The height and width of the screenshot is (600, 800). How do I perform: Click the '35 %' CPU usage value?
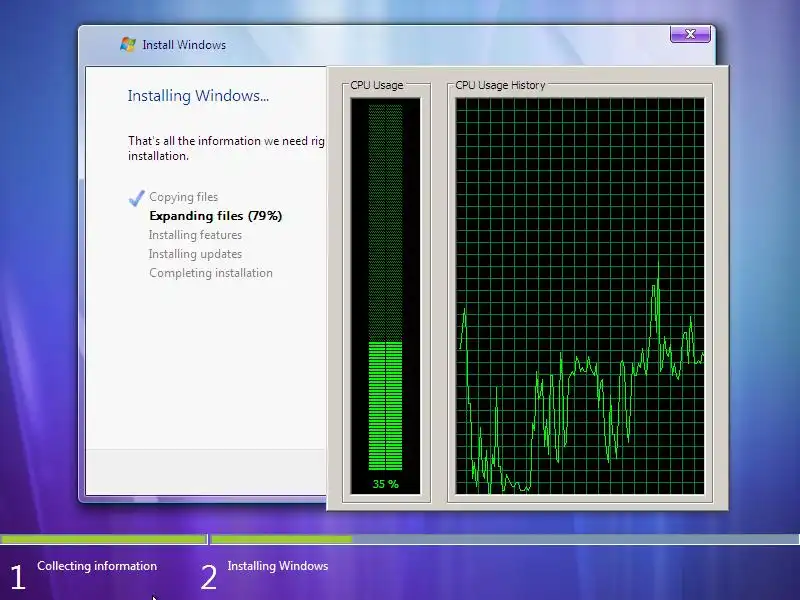click(386, 484)
